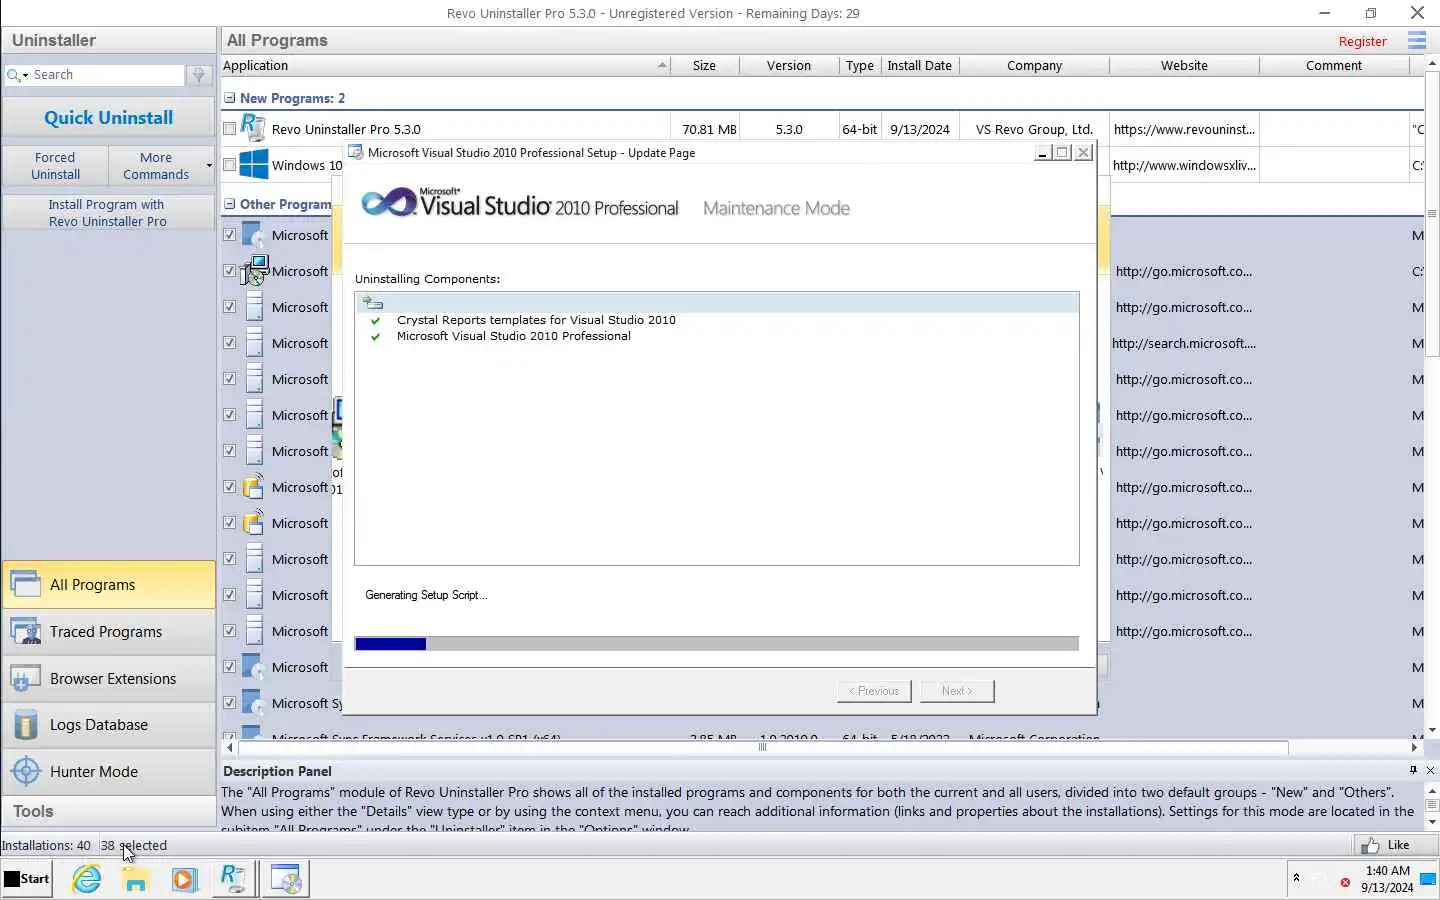Click the horizontal scroll-right arrow
The height and width of the screenshot is (900, 1440).
1415,747
